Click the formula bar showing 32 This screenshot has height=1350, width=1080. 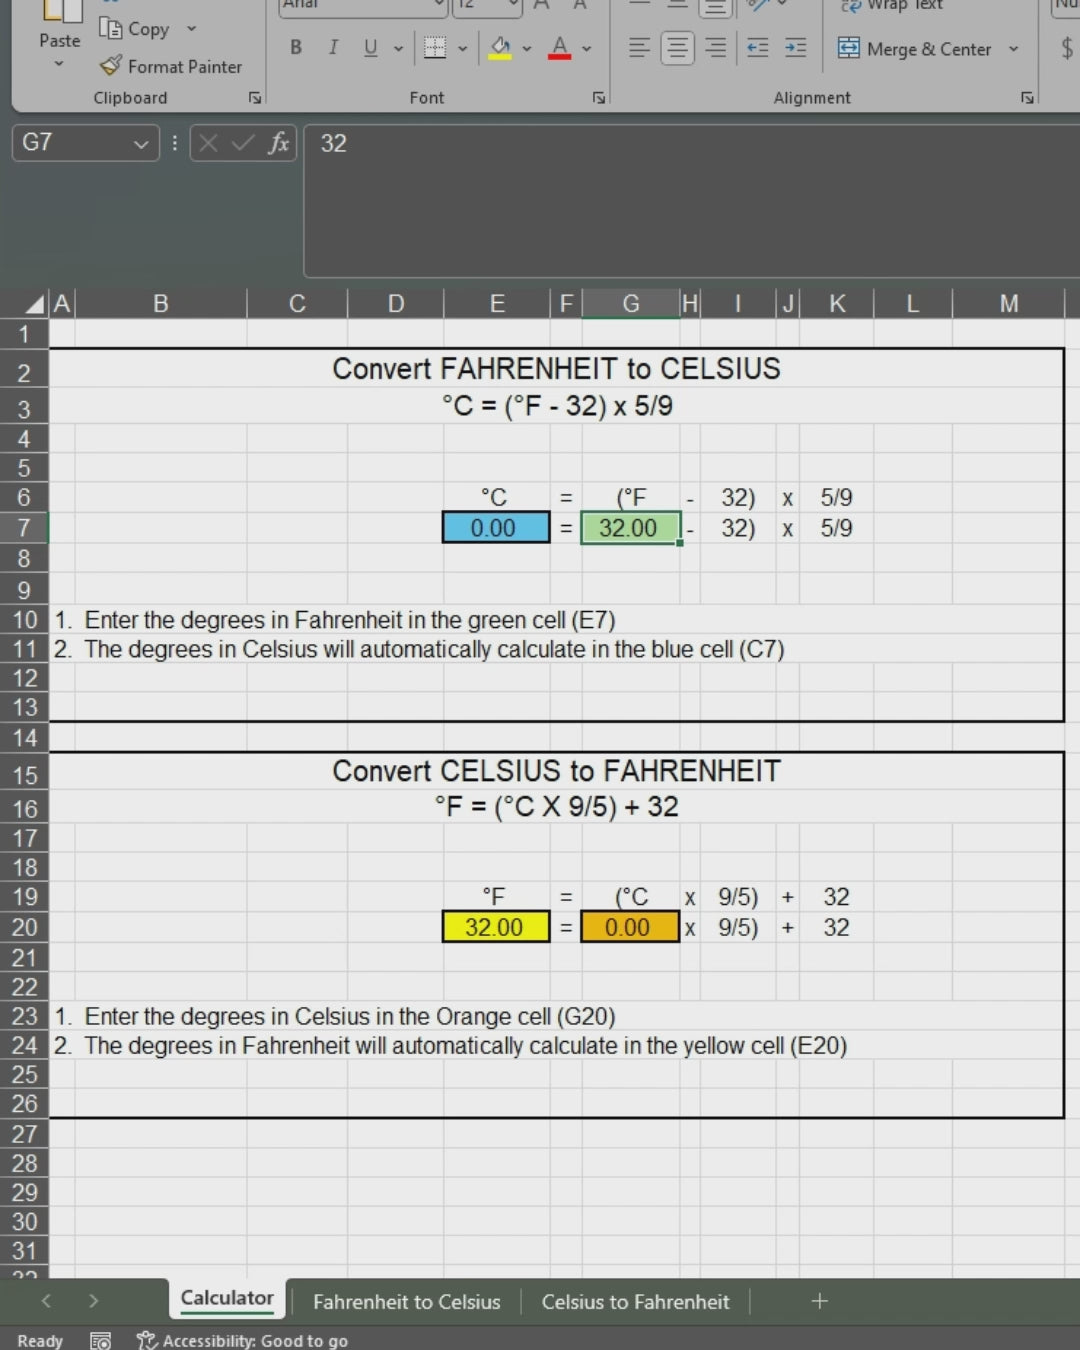point(691,200)
